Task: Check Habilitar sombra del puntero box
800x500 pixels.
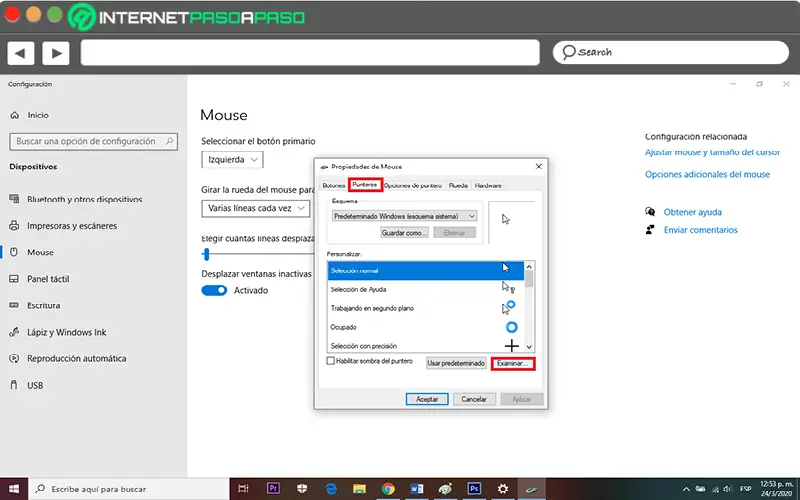Action: pos(331,361)
